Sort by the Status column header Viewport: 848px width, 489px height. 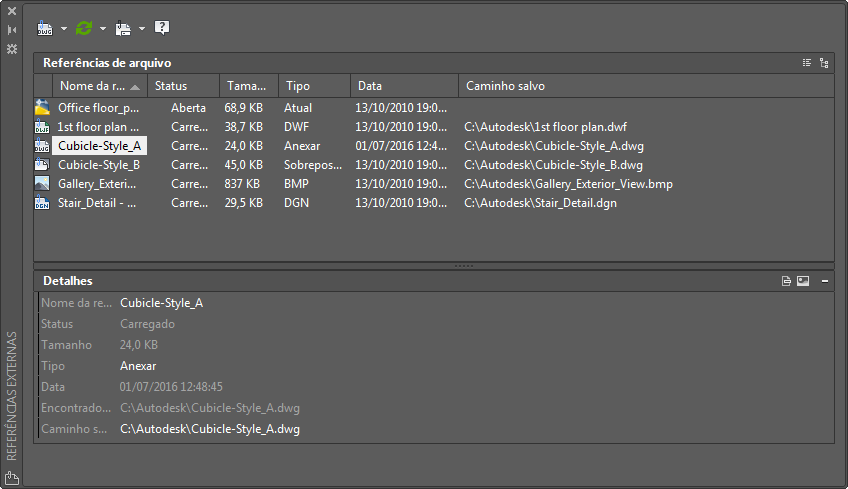[182, 86]
